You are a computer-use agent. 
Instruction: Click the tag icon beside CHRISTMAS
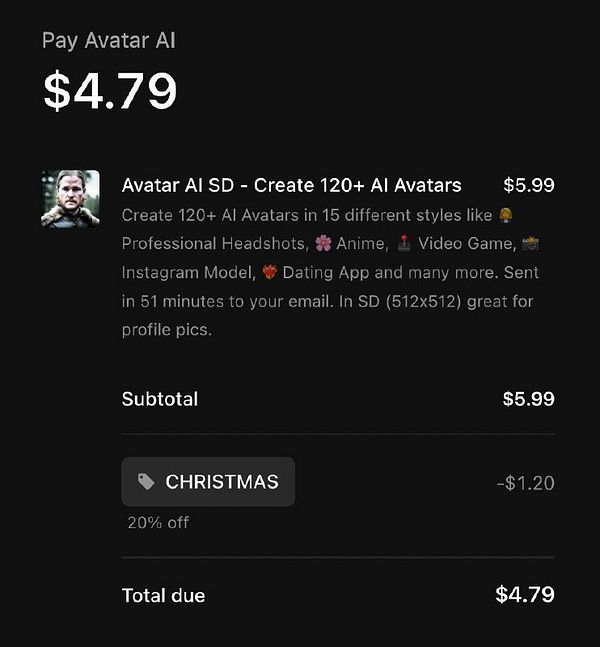(146, 482)
